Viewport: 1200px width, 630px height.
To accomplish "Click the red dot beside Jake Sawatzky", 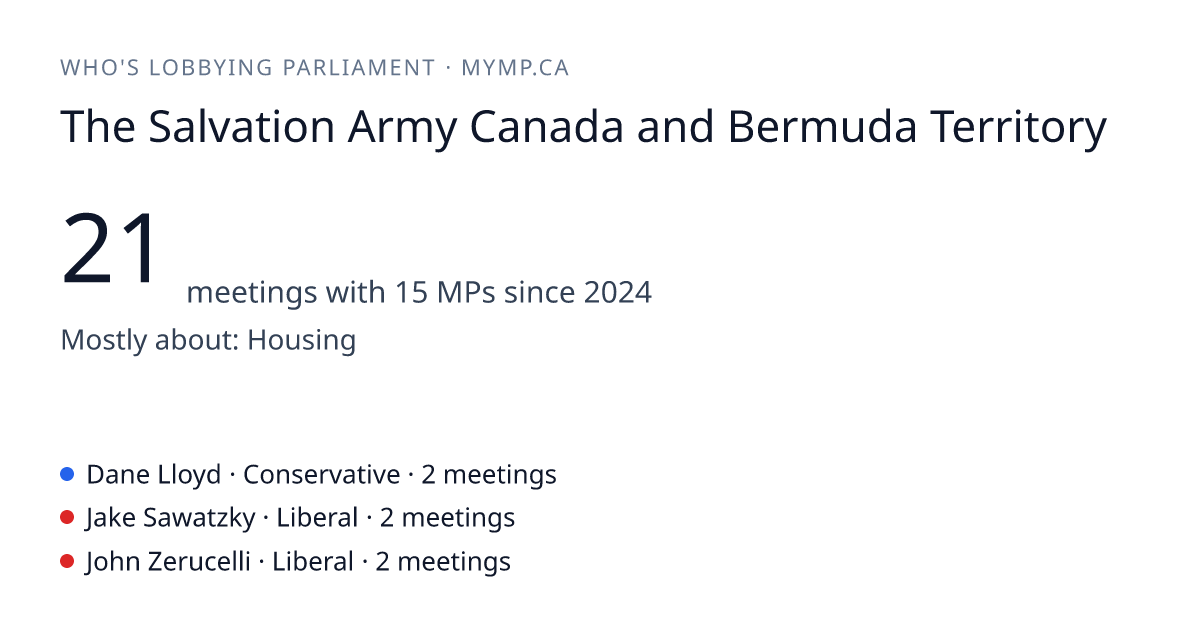I will (x=67, y=518).
